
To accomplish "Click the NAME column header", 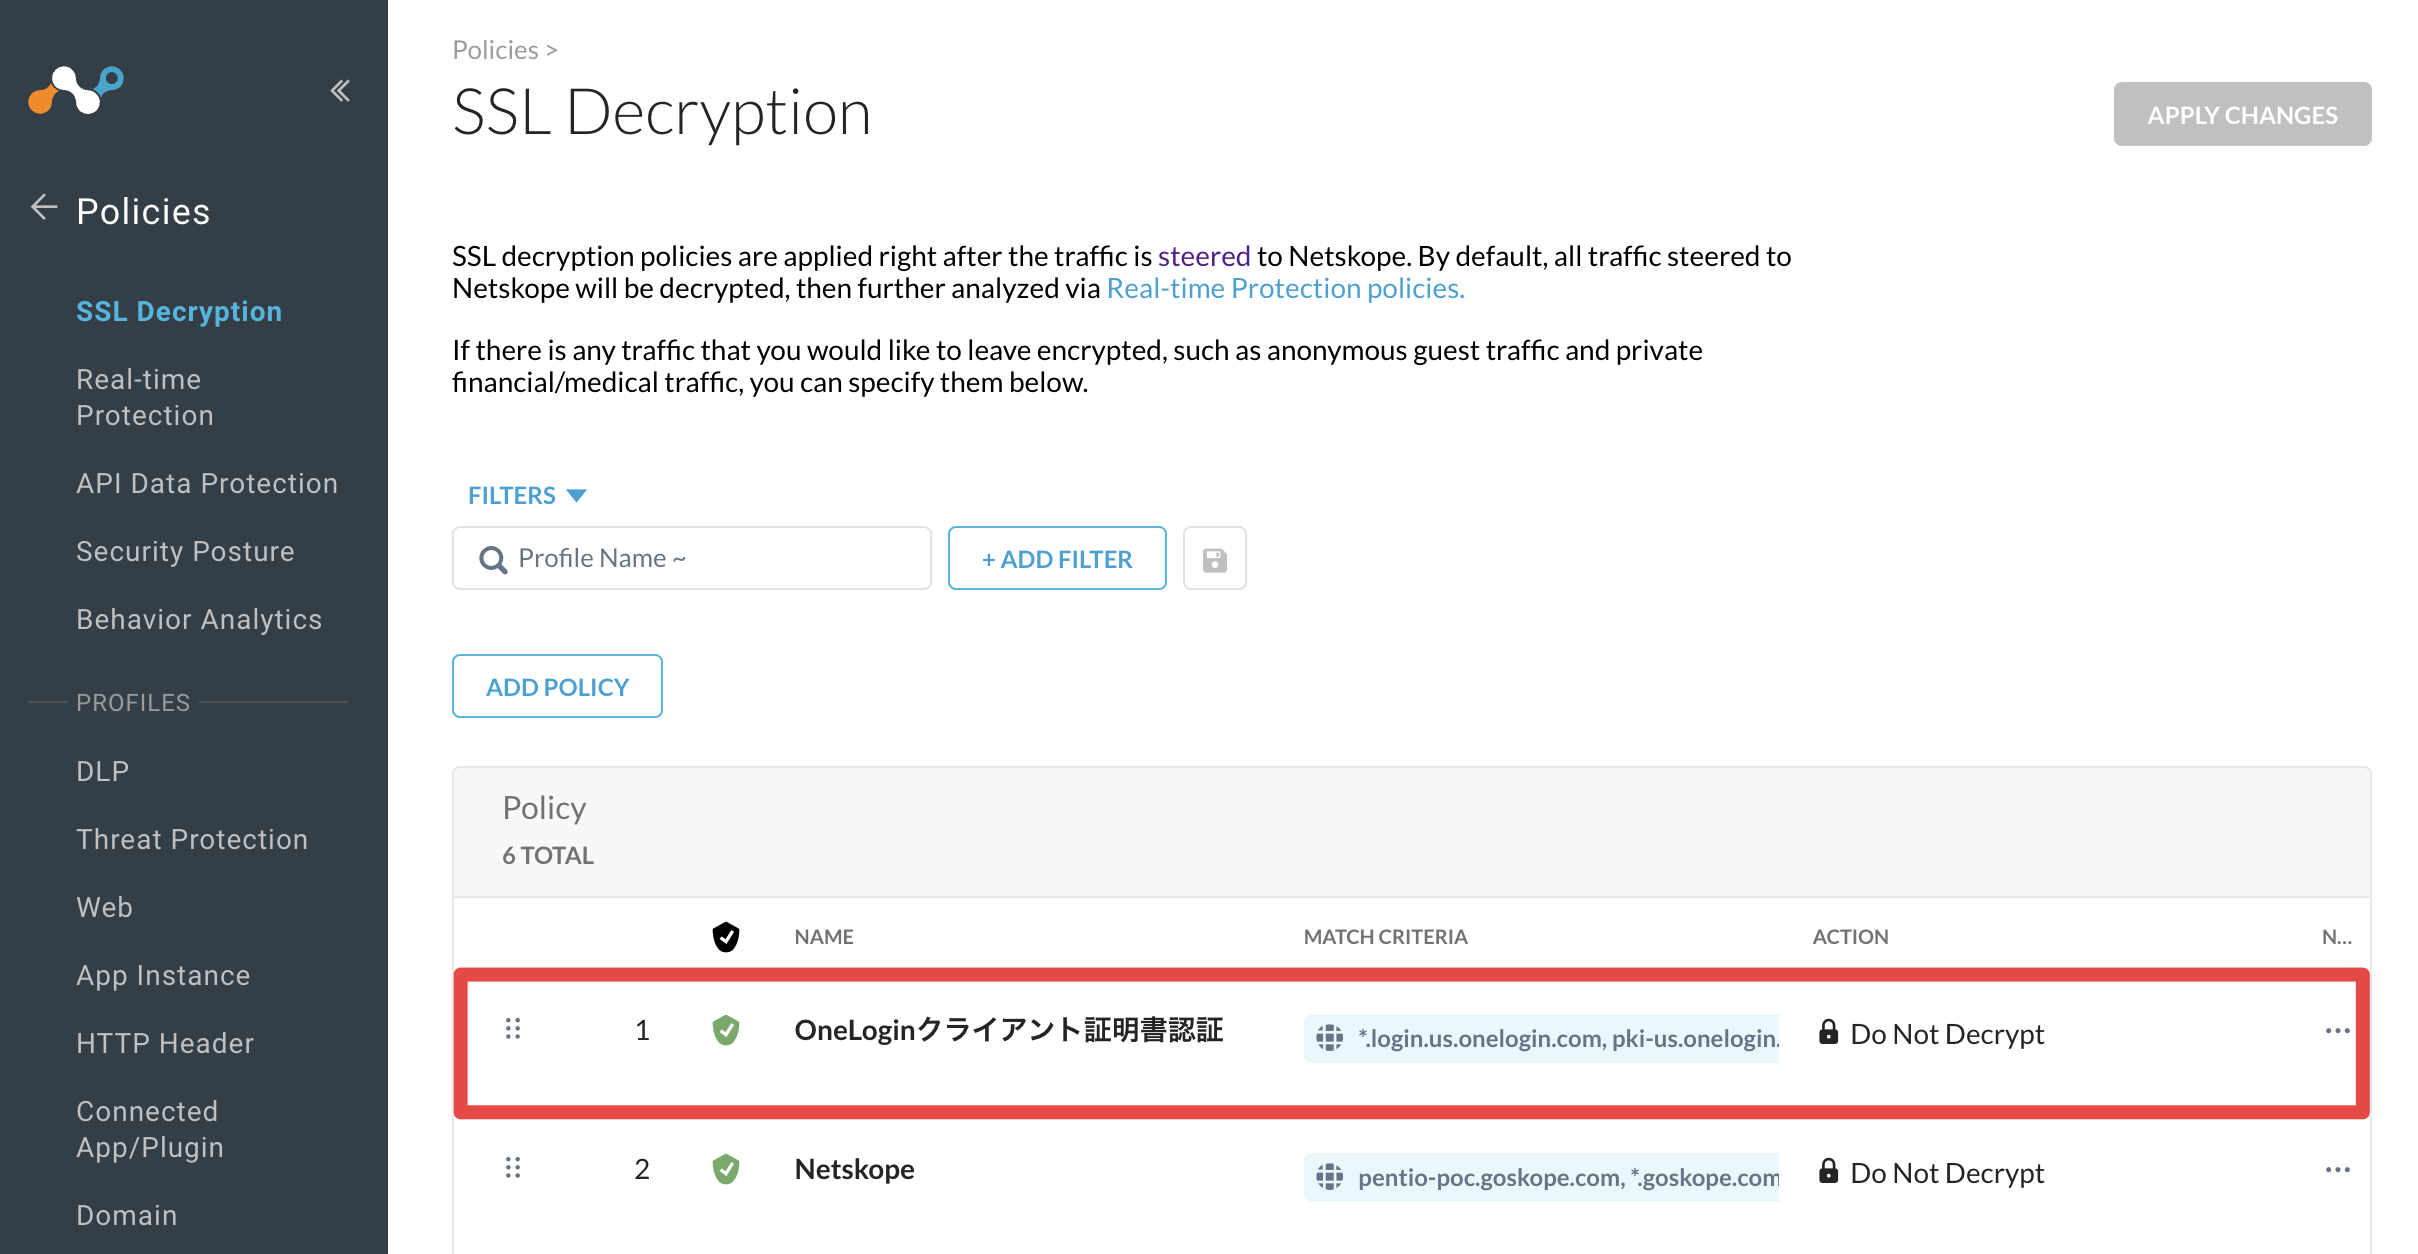I will click(824, 937).
